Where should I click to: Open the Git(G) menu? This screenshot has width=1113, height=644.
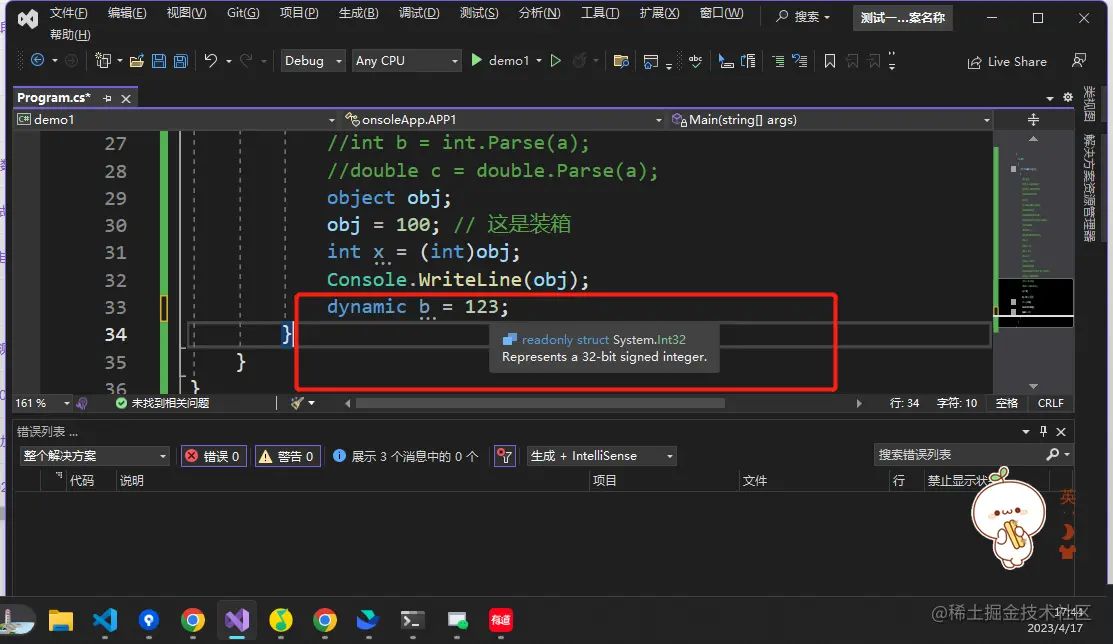(x=243, y=13)
